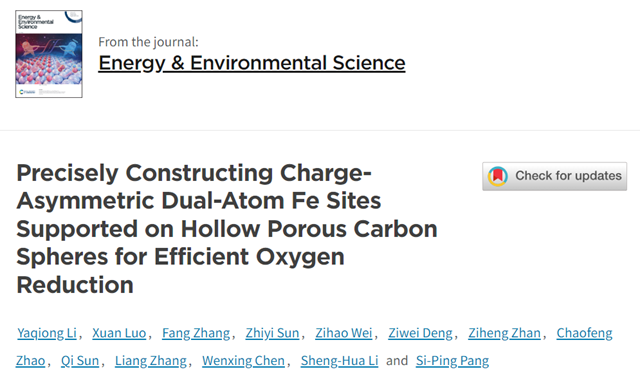Select Ziwei Deng from the authors
640x376 pixels.
(x=420, y=333)
